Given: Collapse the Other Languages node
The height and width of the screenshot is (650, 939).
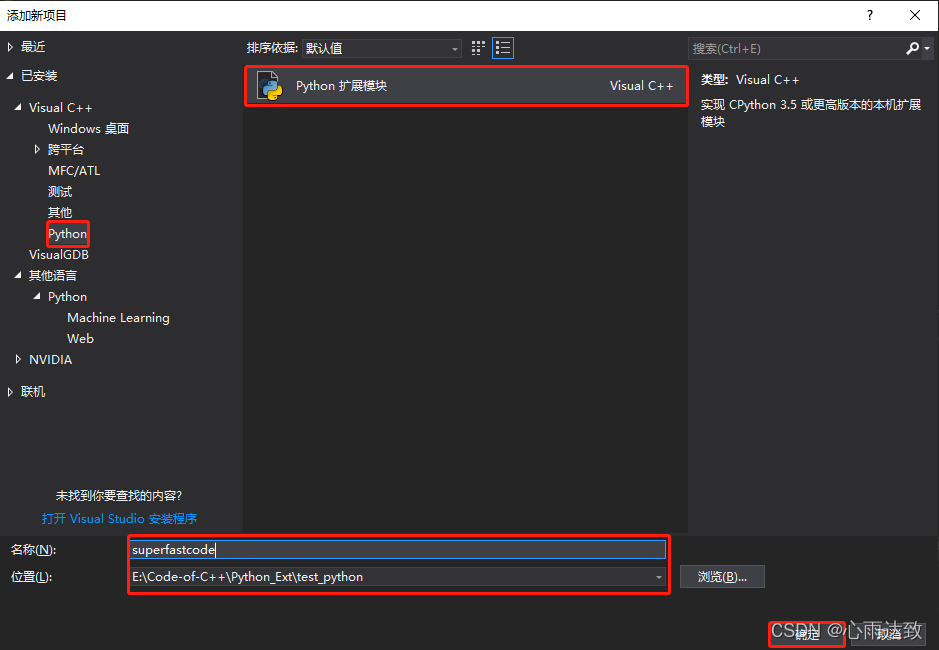Looking at the screenshot, I should (x=18, y=275).
